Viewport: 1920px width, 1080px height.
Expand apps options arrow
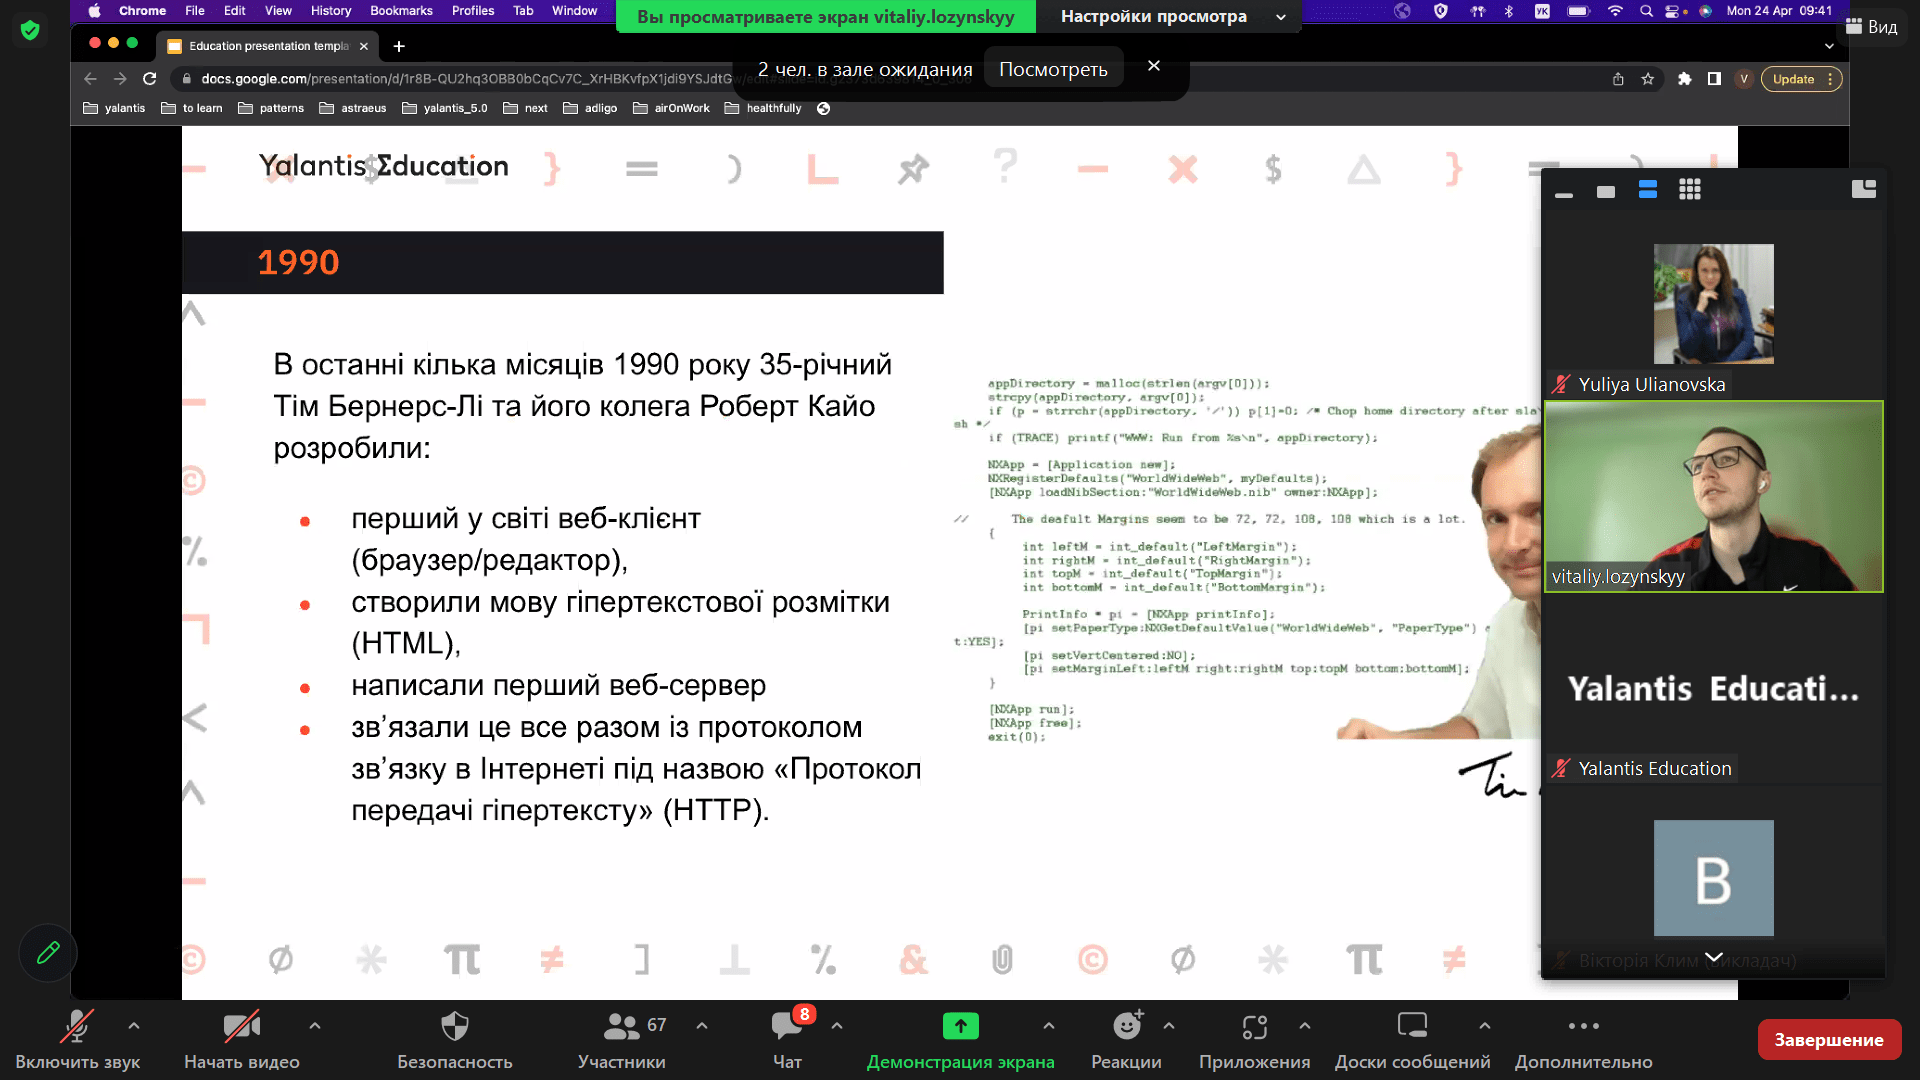coord(1305,1026)
